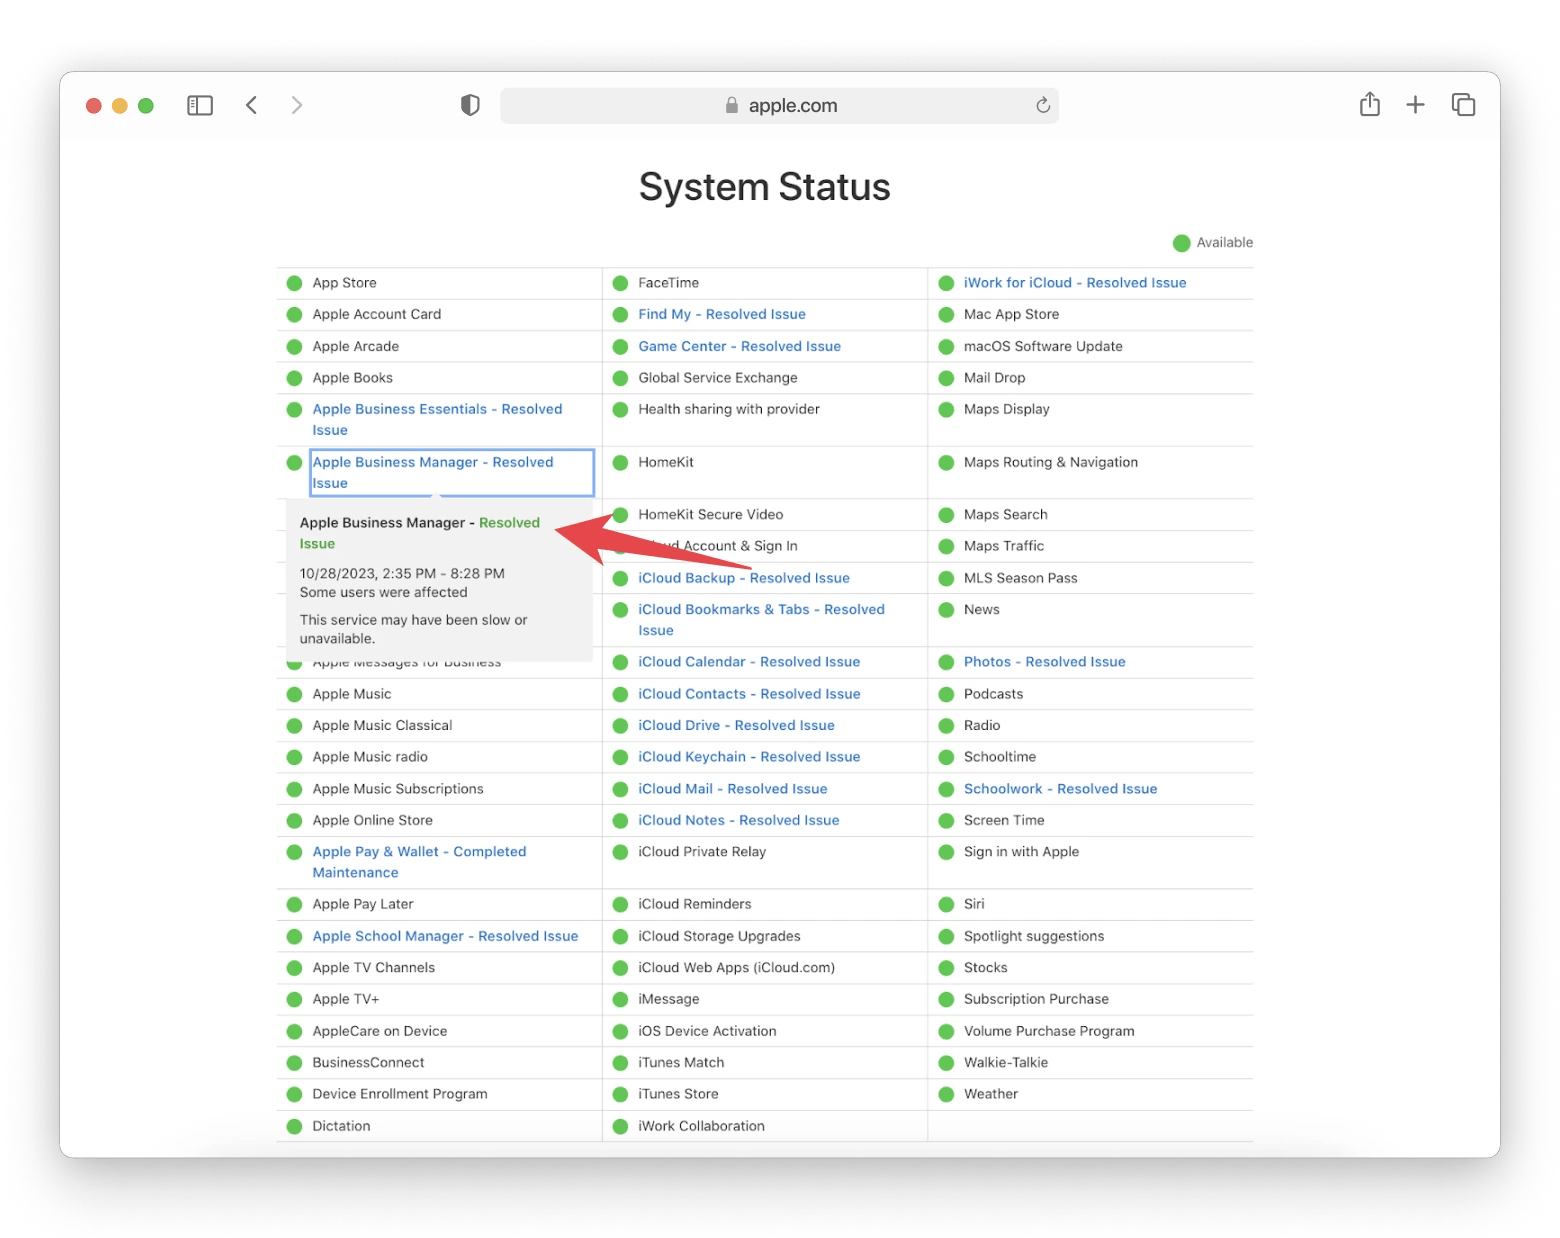Image resolution: width=1560 pixels, height=1238 pixels.
Task: Click the Sign in with Apple text
Action: [x=1021, y=852]
